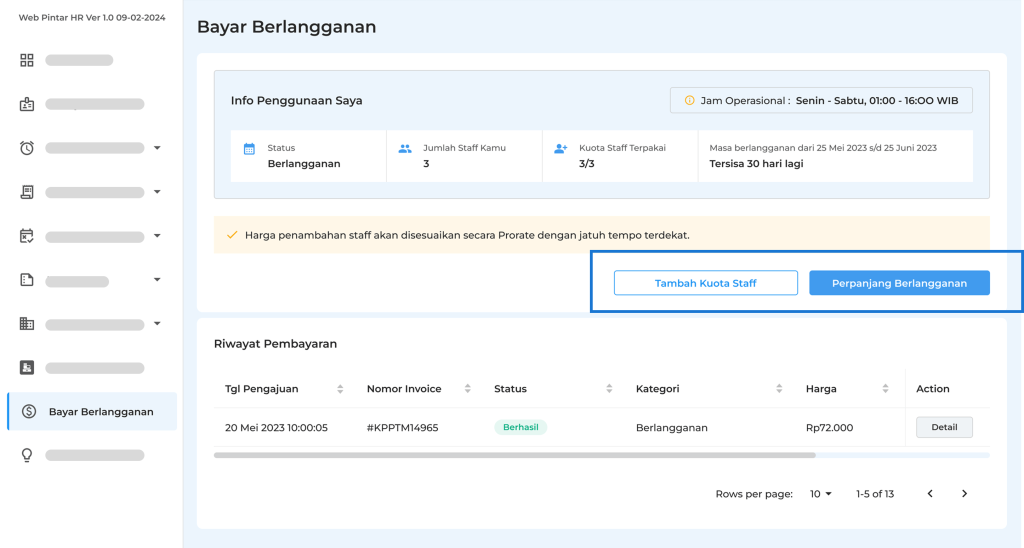
Task: Click the document file icon in sidebar
Action: click(x=27, y=280)
